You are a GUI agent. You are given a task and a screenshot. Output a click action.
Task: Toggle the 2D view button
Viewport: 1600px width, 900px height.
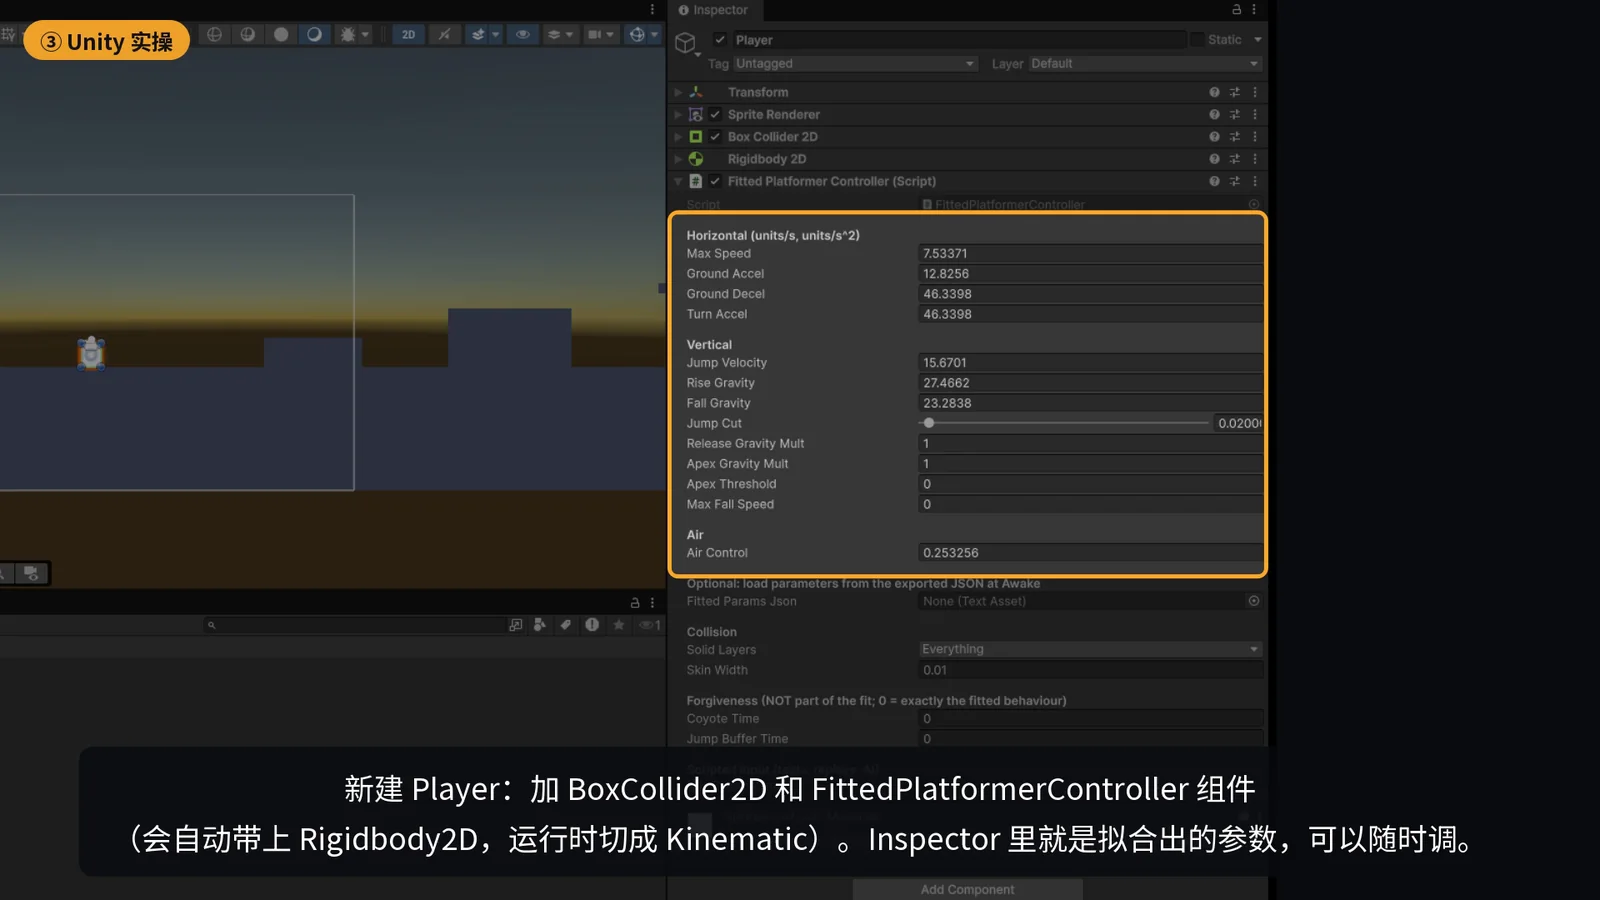(x=408, y=34)
